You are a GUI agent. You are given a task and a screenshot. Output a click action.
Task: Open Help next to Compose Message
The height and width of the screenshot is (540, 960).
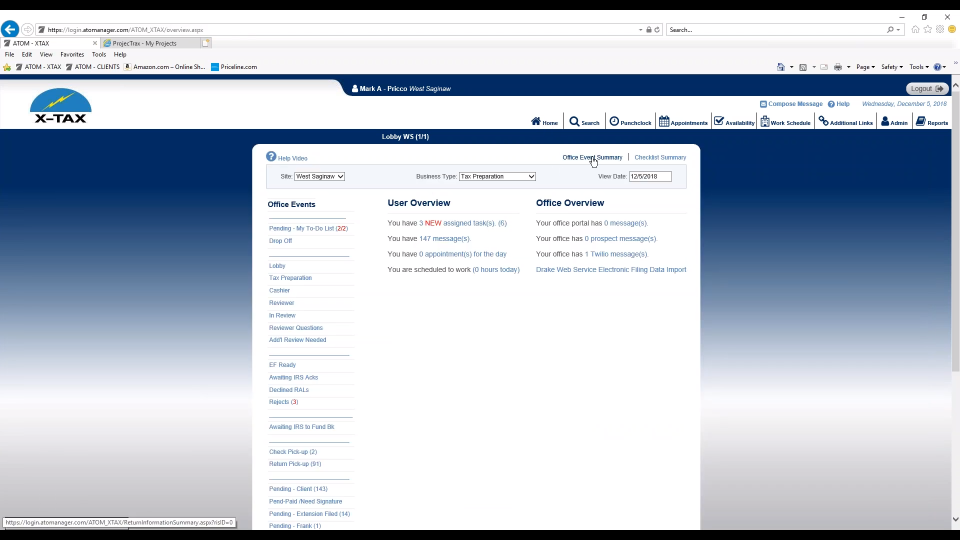[839, 104]
